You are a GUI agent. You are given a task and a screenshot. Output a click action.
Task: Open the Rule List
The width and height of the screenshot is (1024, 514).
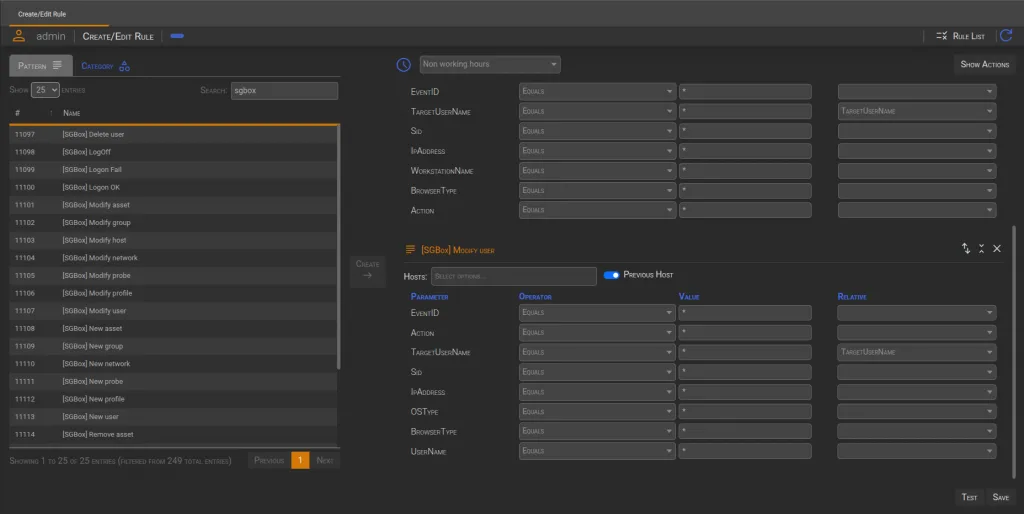tap(959, 36)
